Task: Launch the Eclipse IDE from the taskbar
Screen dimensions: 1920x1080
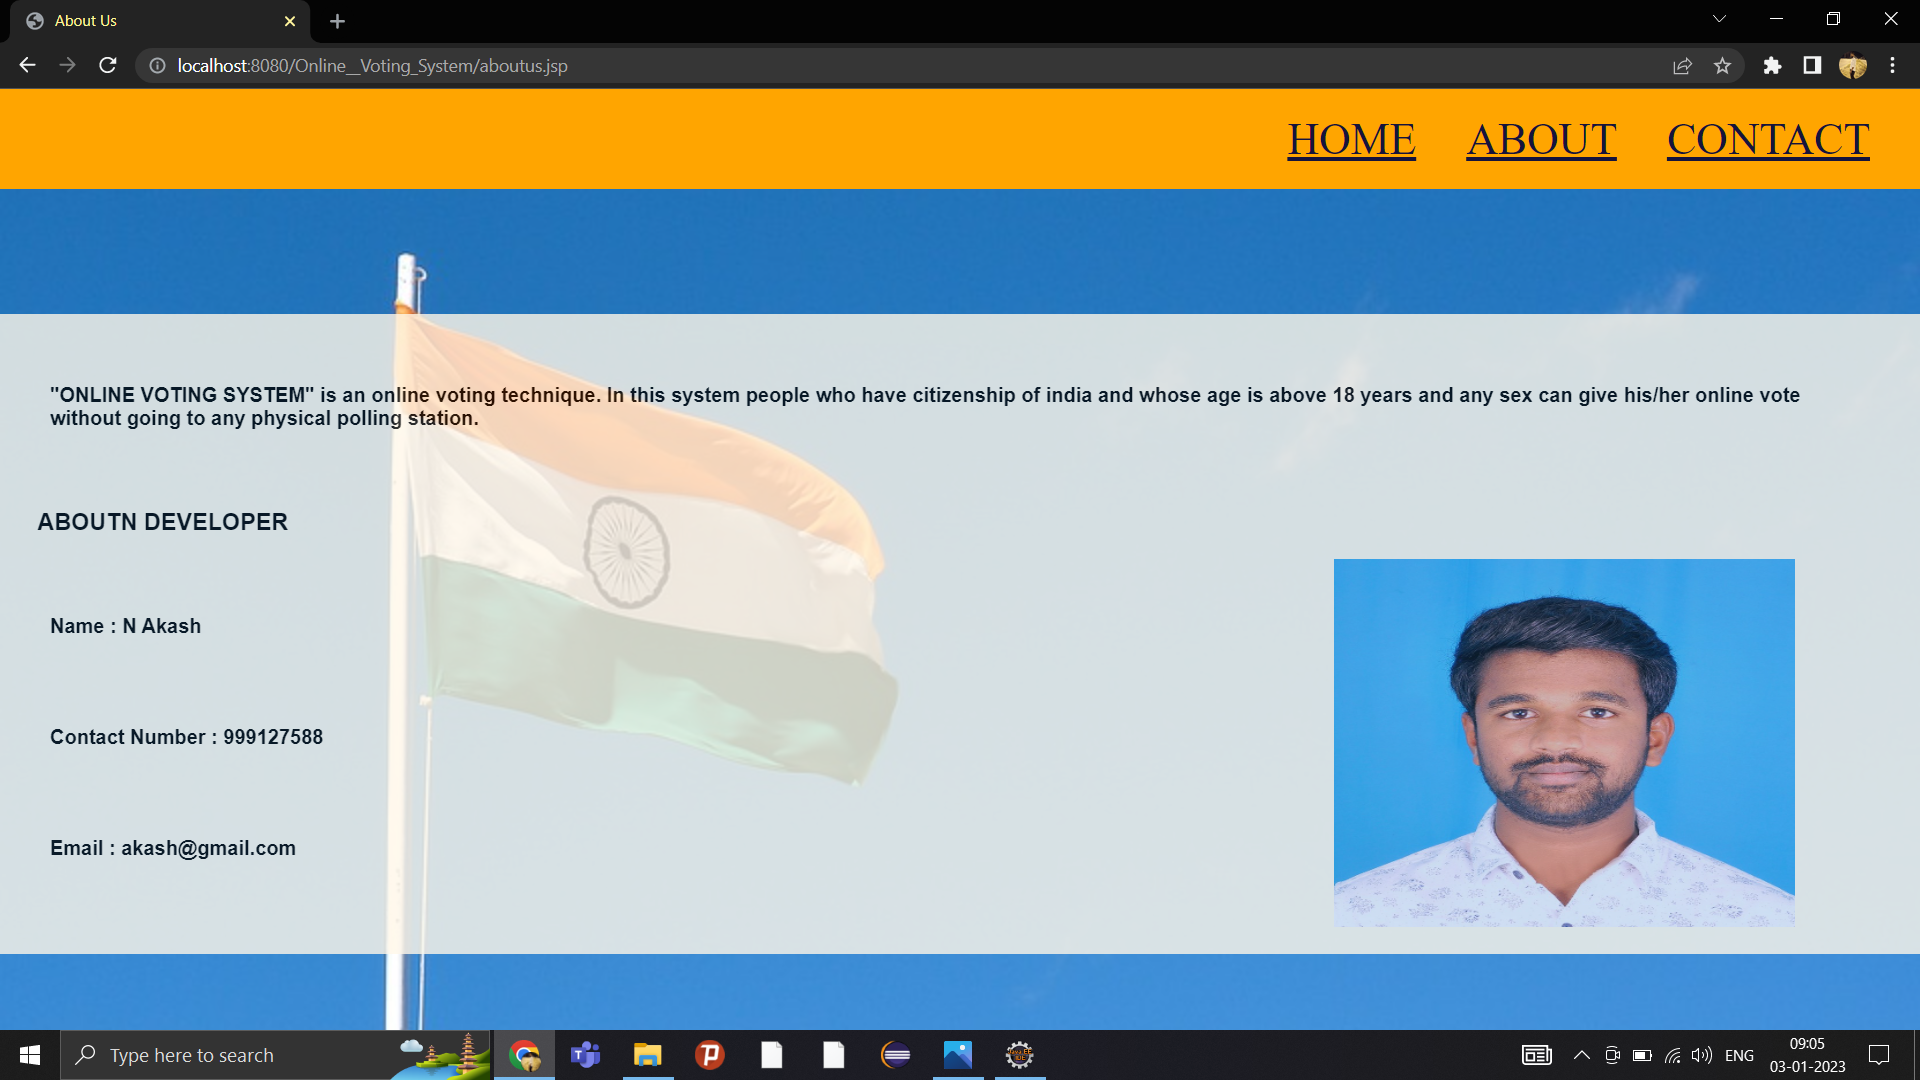Action: (895, 1054)
